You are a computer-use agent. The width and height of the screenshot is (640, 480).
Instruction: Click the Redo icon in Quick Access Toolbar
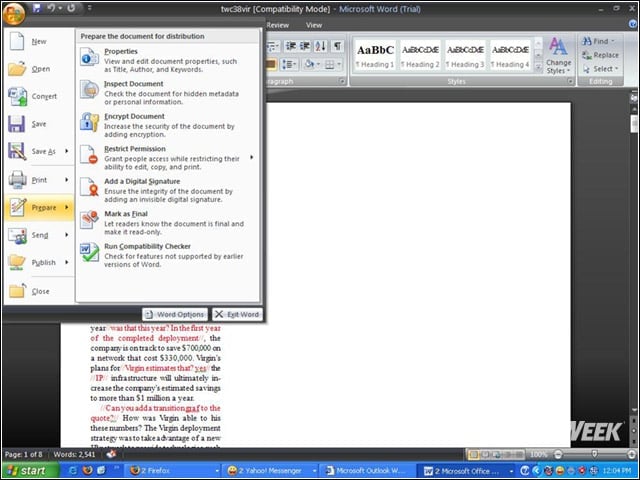coord(71,8)
